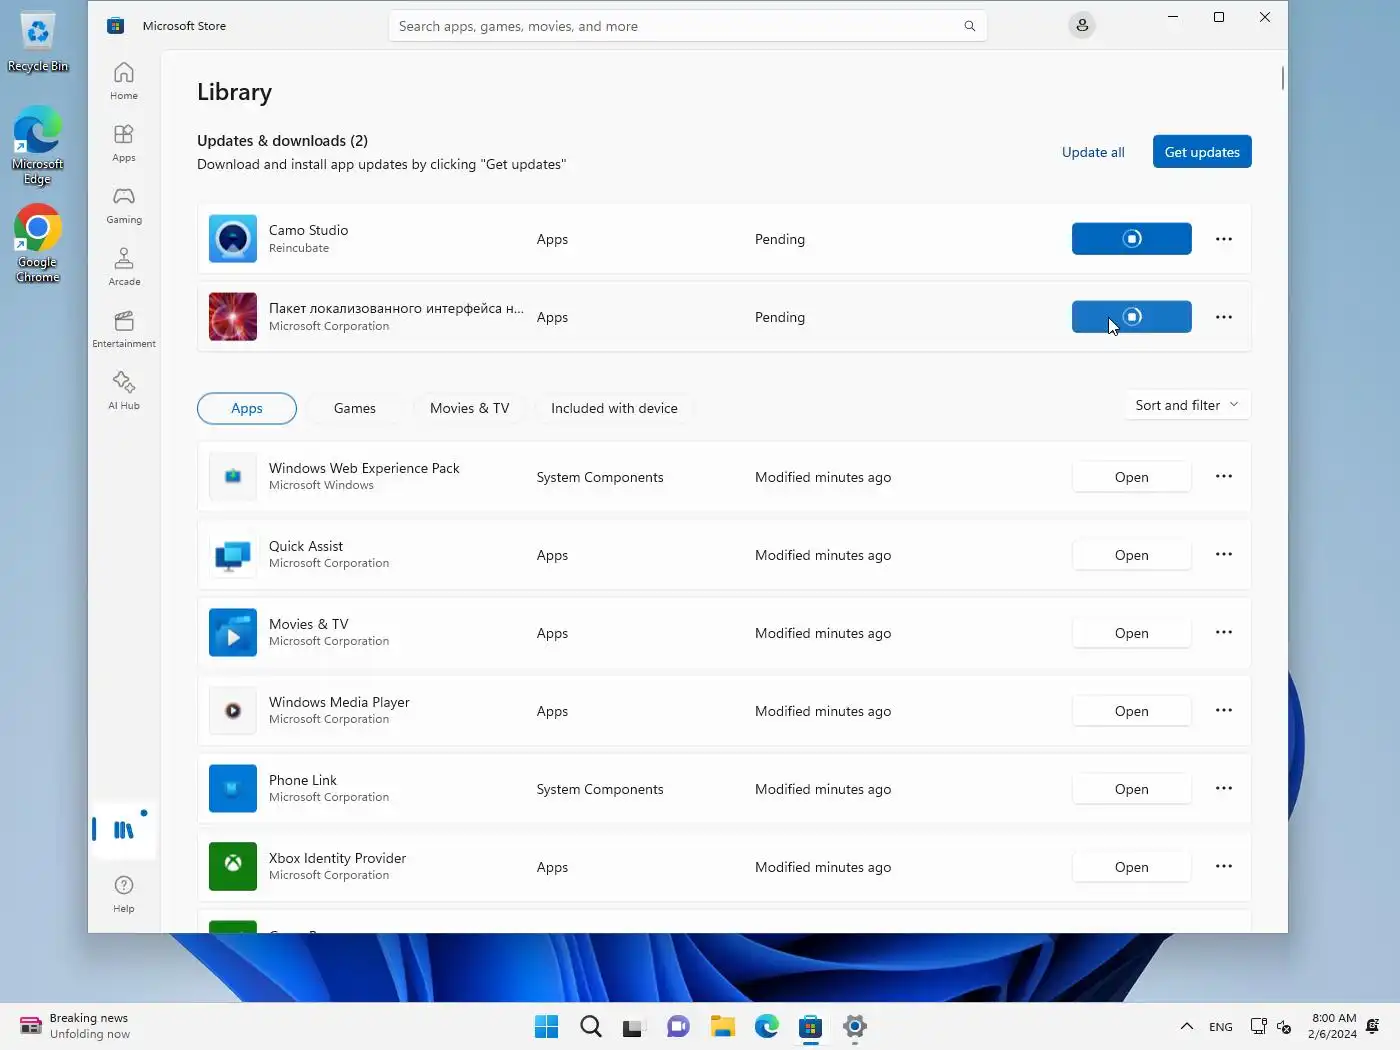Select the Library icon in sidebar

click(x=124, y=830)
